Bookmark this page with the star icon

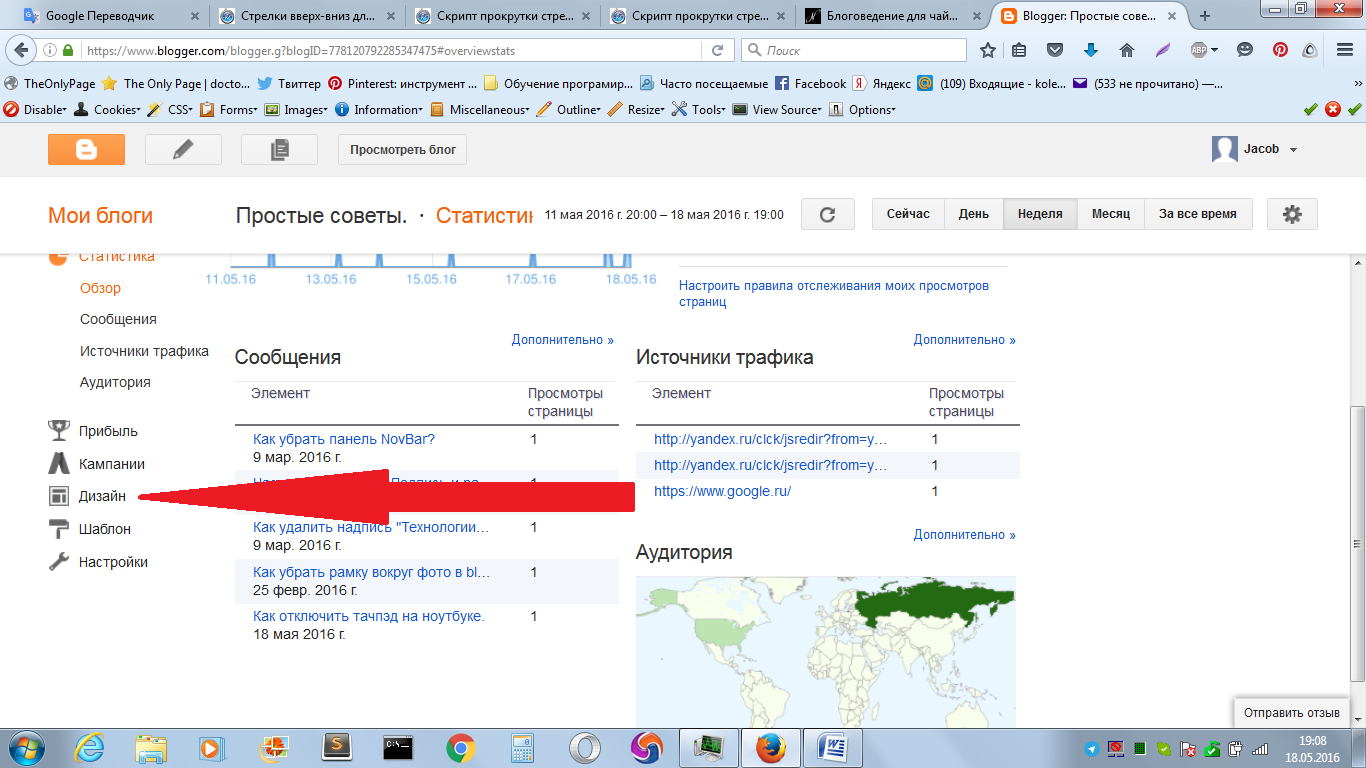[x=988, y=50]
